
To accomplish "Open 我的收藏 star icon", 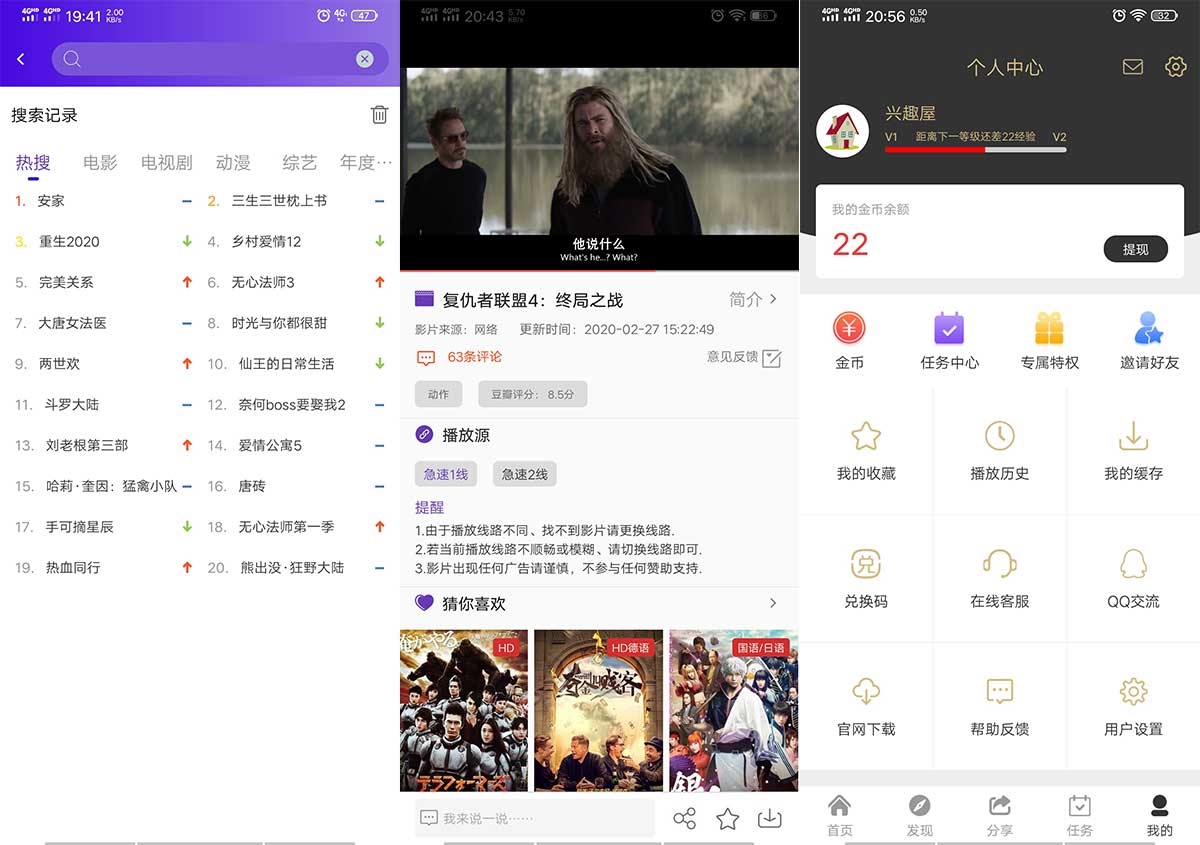I will pyautogui.click(x=866, y=436).
